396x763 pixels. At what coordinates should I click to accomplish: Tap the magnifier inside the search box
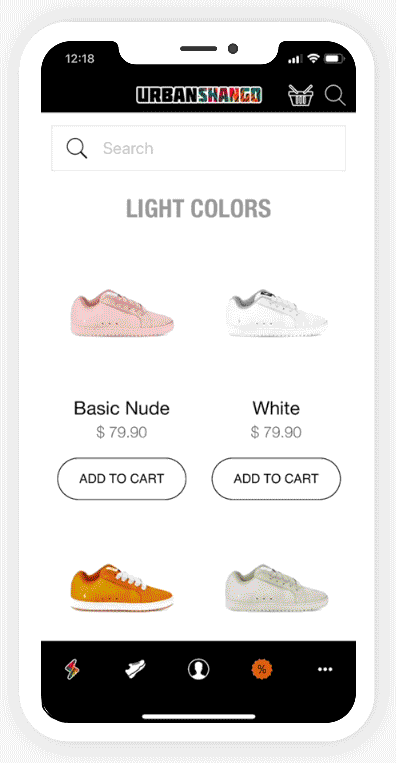77,148
